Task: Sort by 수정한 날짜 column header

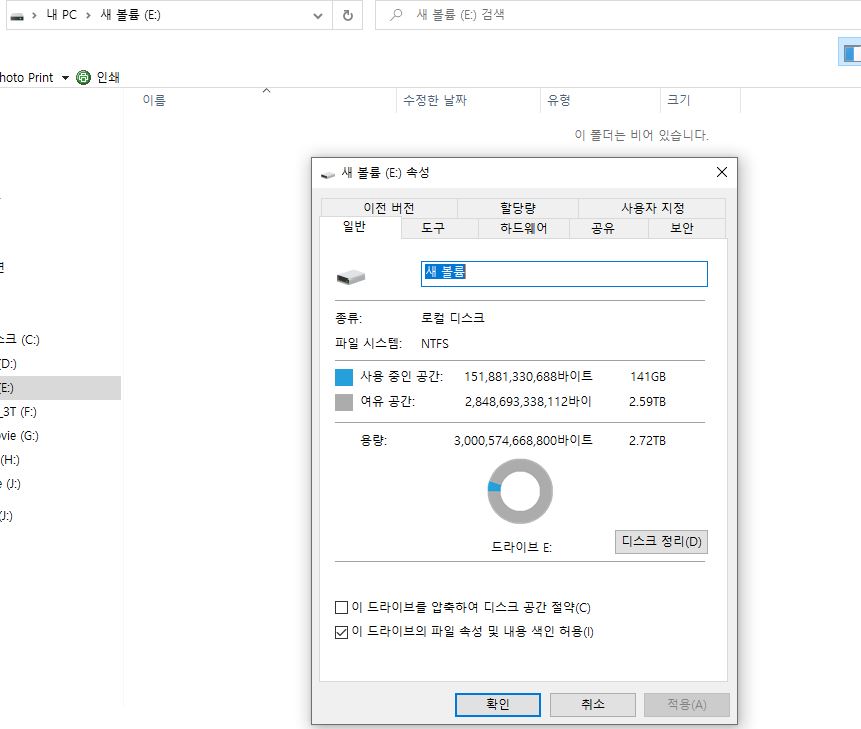Action: pyautogui.click(x=435, y=100)
